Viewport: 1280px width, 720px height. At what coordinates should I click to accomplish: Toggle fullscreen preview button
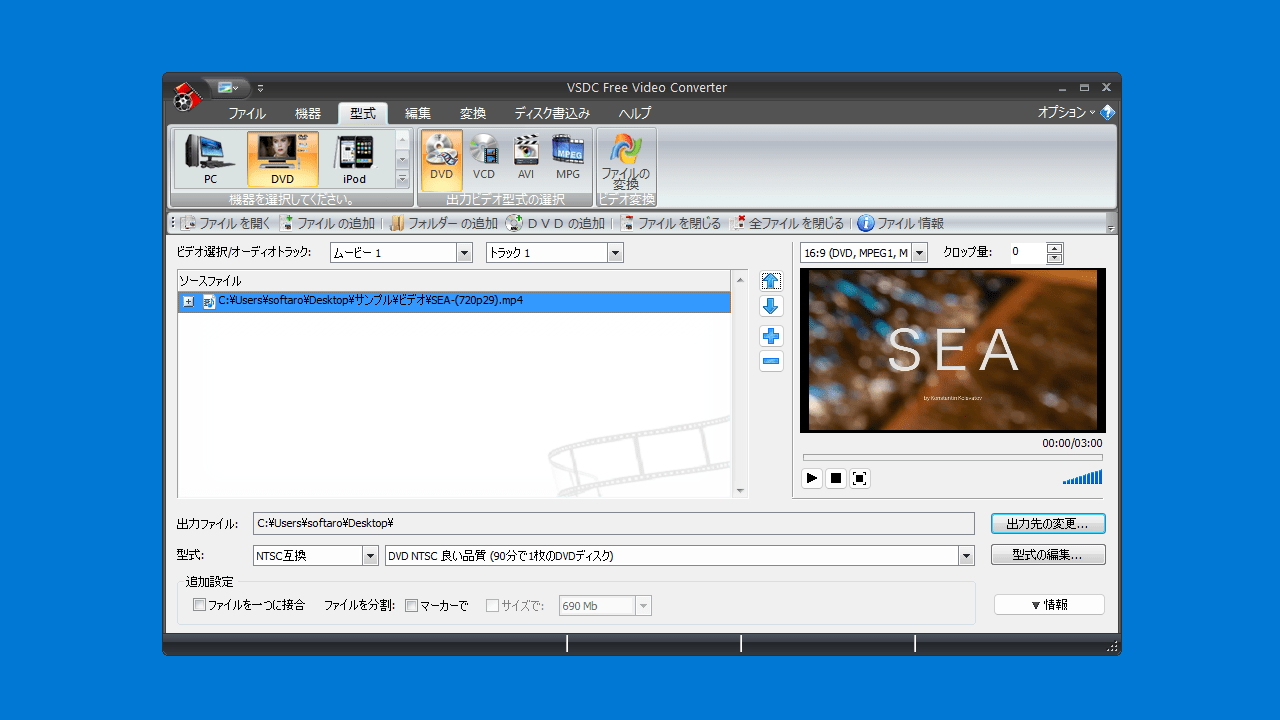(x=860, y=479)
